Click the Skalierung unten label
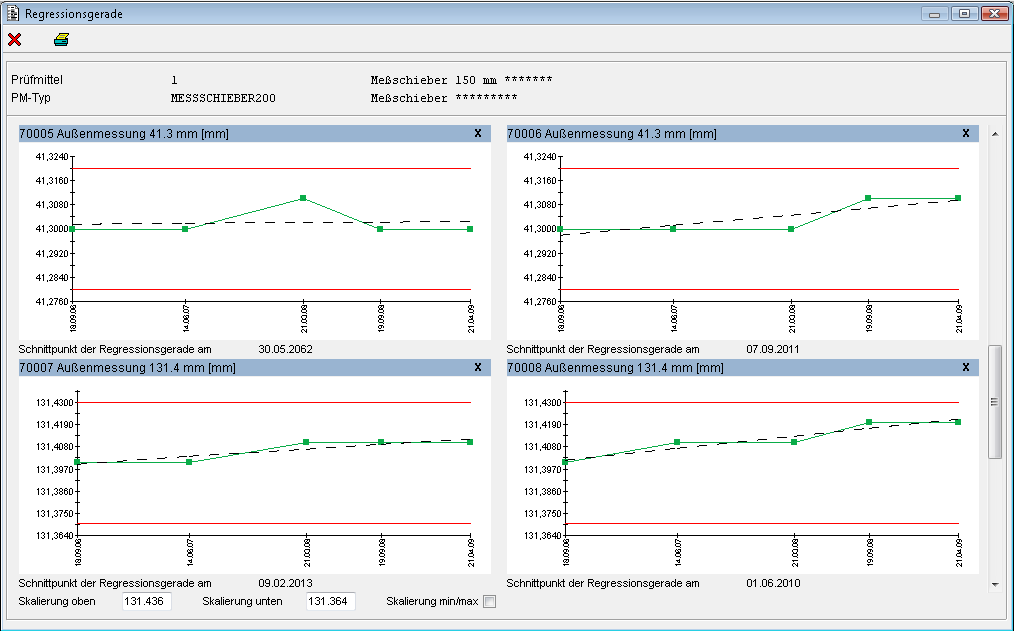1014x631 pixels. click(x=243, y=601)
